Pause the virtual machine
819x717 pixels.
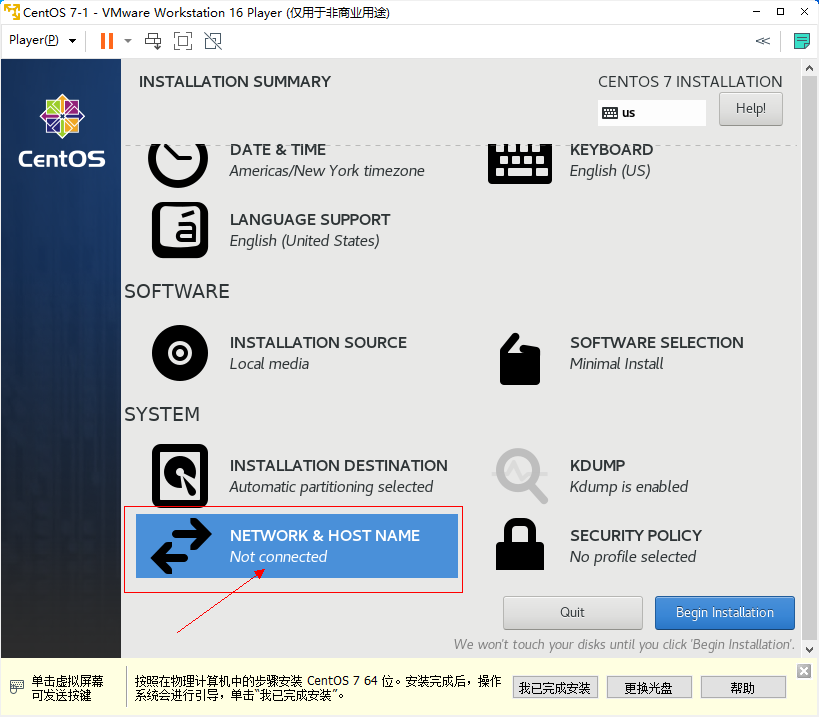pos(107,41)
